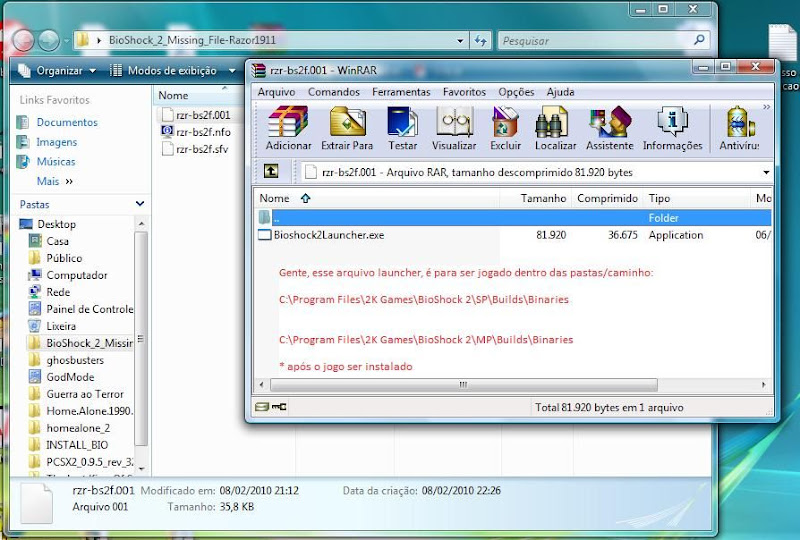This screenshot has height=540, width=800.
Task: Expand Mais favorite links
Action: coord(55,181)
